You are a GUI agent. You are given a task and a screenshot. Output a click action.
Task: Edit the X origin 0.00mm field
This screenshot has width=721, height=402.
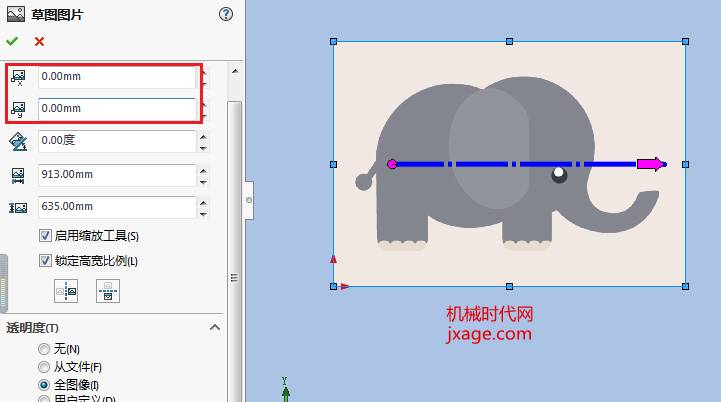point(117,77)
